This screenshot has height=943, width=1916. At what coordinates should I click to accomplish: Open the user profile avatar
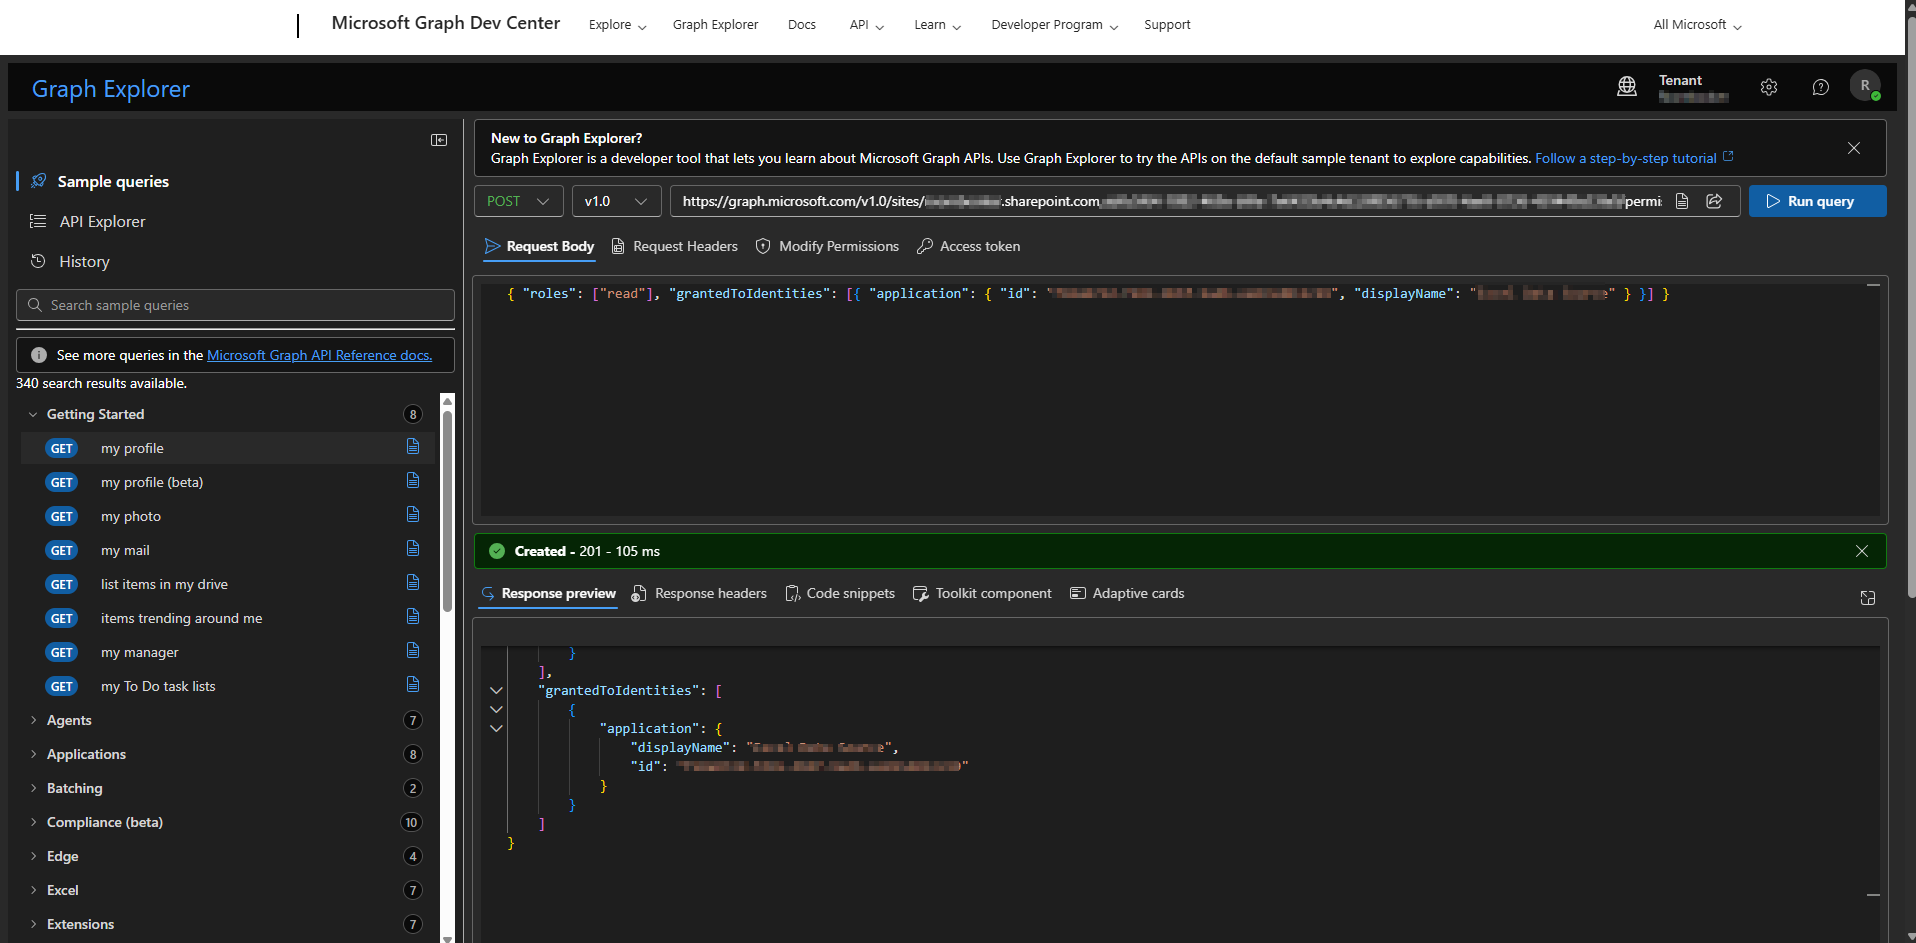(1865, 87)
